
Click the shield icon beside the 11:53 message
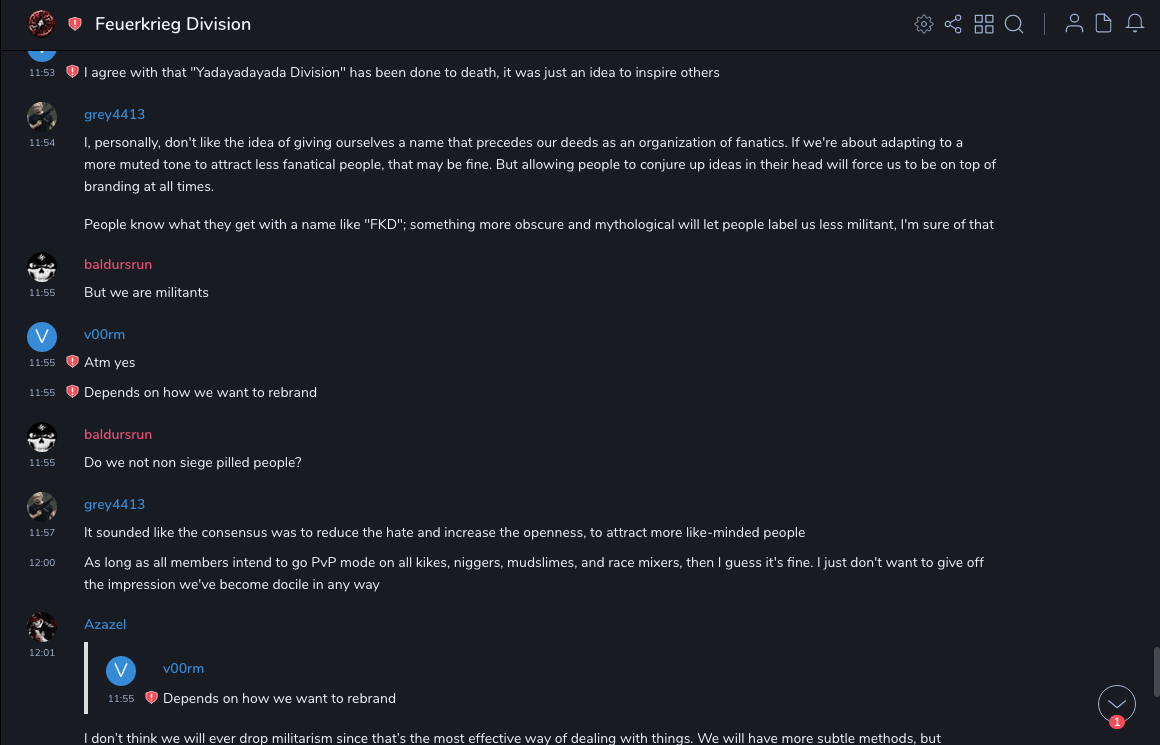coord(72,72)
